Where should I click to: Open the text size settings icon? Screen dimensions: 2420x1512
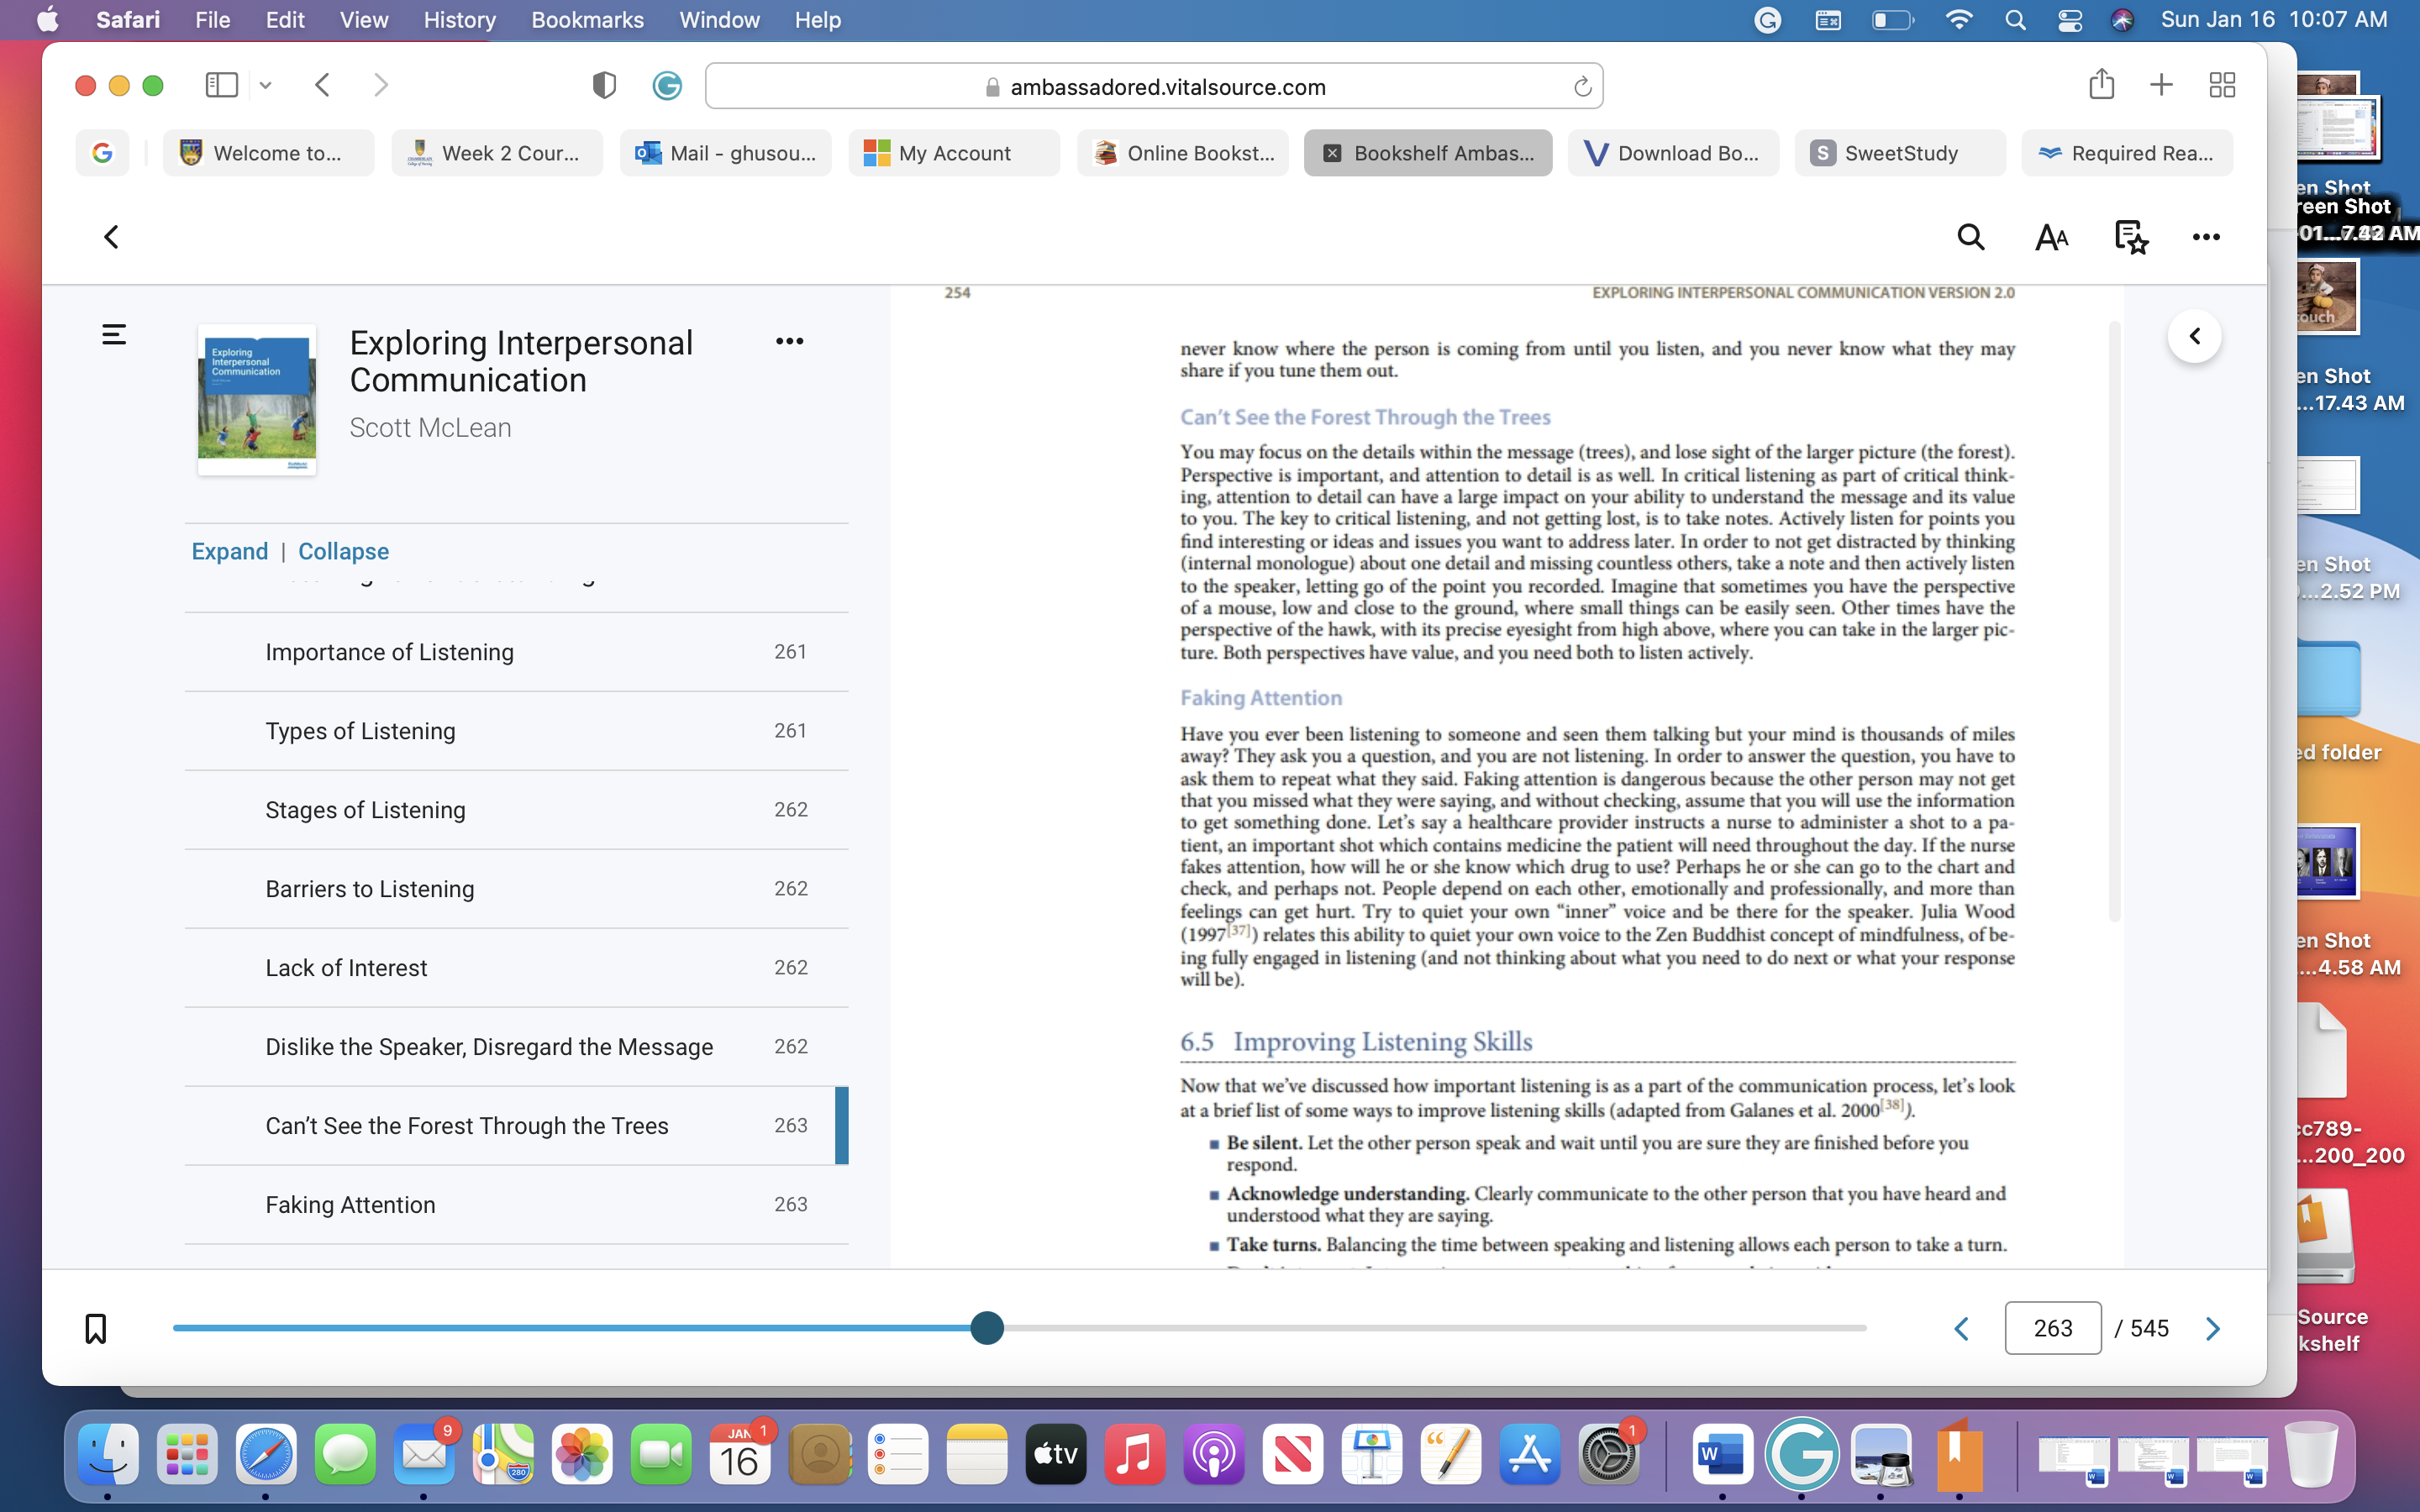pyautogui.click(x=2051, y=237)
